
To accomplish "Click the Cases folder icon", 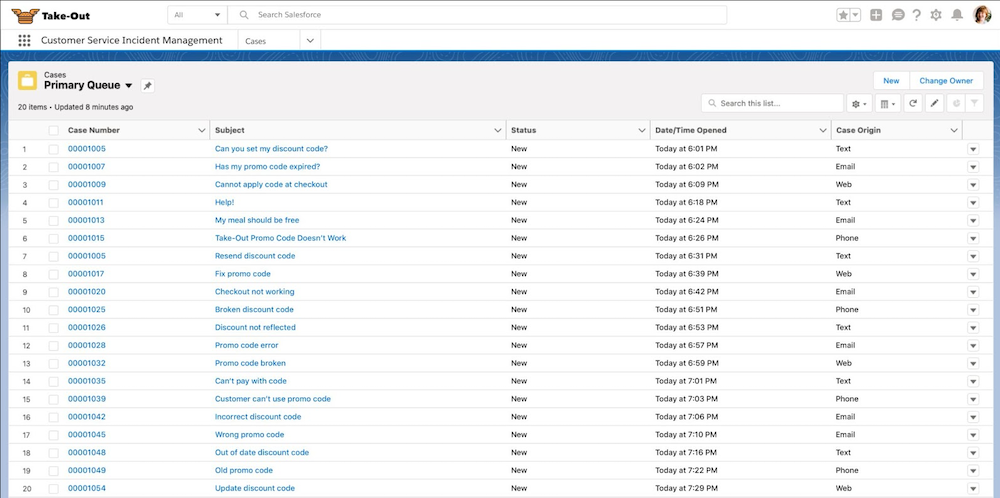I will (x=27, y=80).
